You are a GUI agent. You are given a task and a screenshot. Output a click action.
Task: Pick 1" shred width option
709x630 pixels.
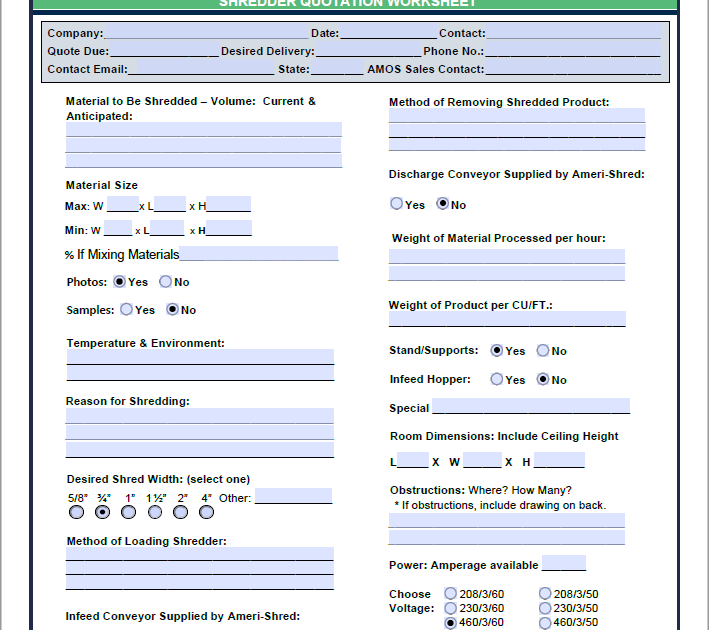[128, 512]
